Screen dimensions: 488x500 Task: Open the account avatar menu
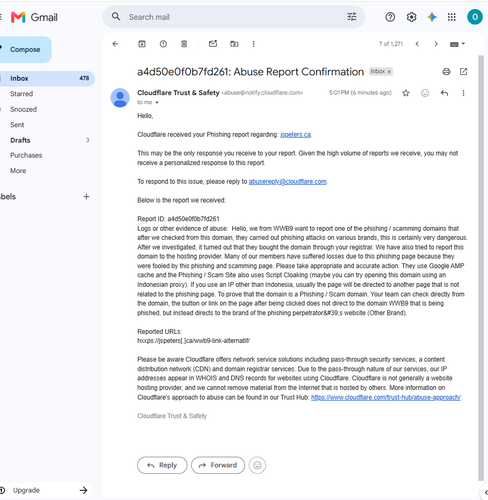click(x=475, y=17)
